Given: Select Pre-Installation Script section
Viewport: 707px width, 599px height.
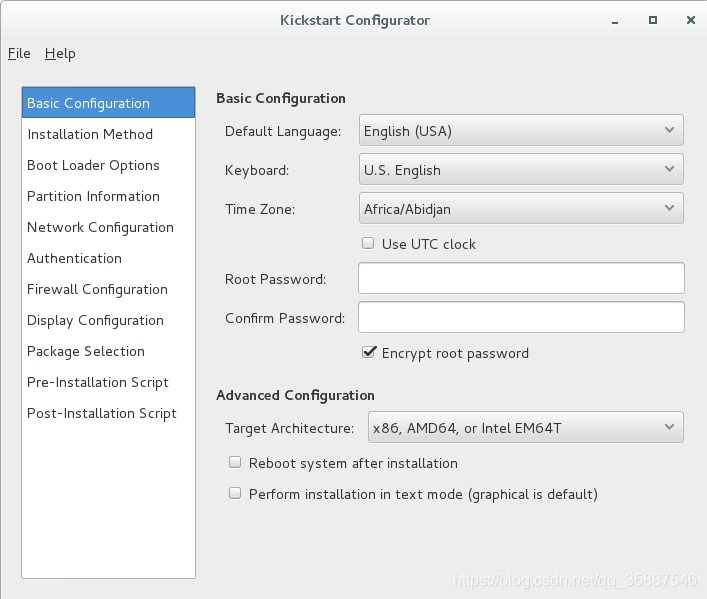Looking at the screenshot, I should (x=108, y=382).
